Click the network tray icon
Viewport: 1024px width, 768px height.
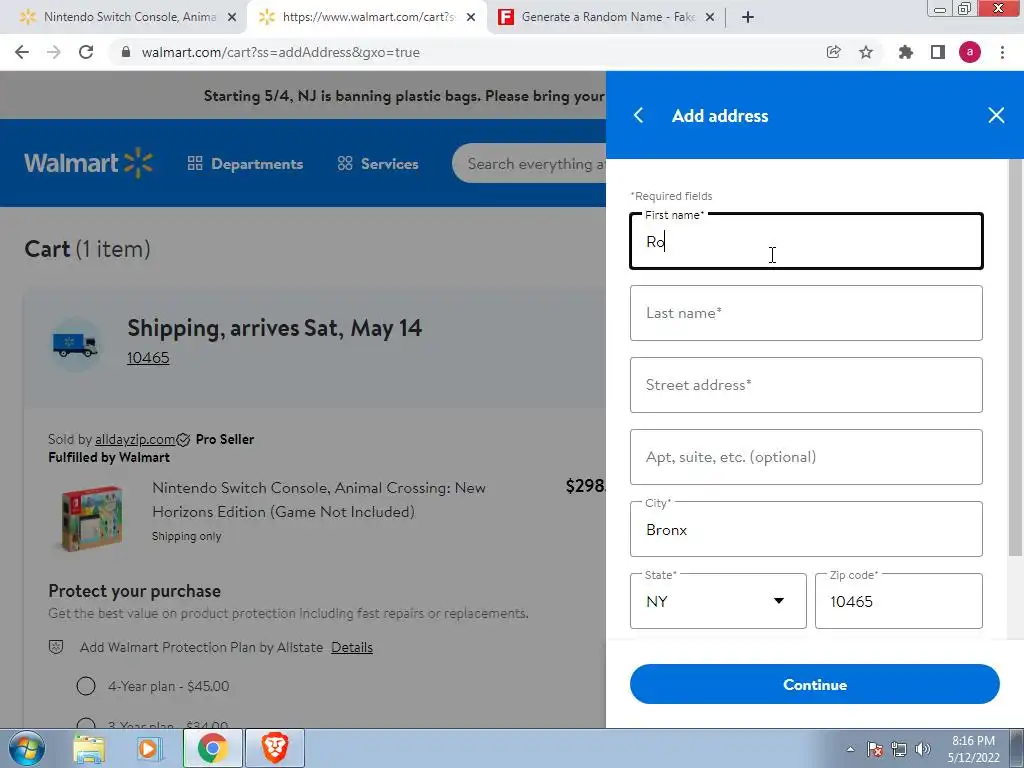tap(899, 749)
